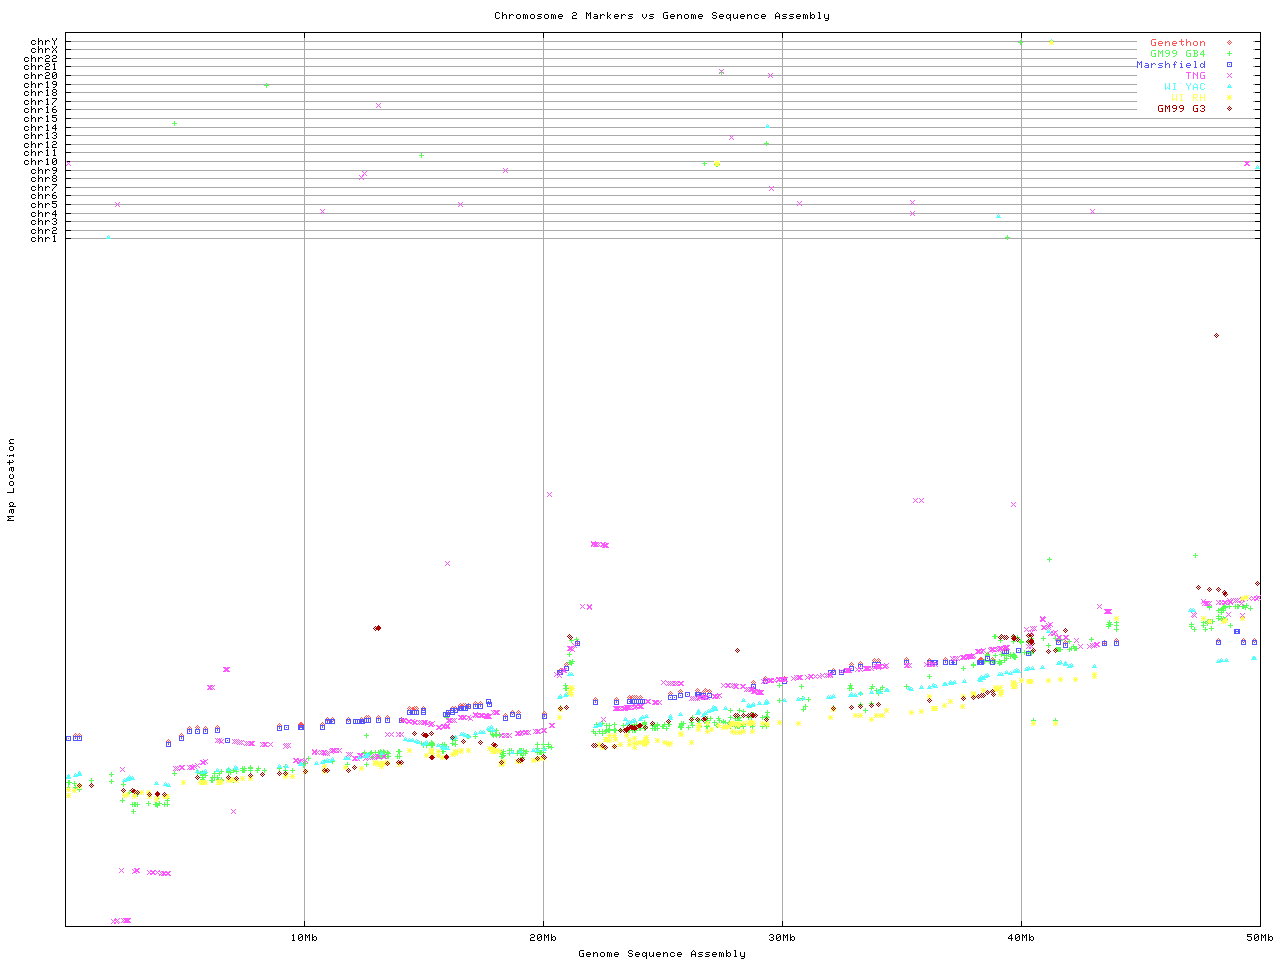The height and width of the screenshot is (960, 1280).
Task: Click the 20Mb x-axis tick label
Action: 543,938
